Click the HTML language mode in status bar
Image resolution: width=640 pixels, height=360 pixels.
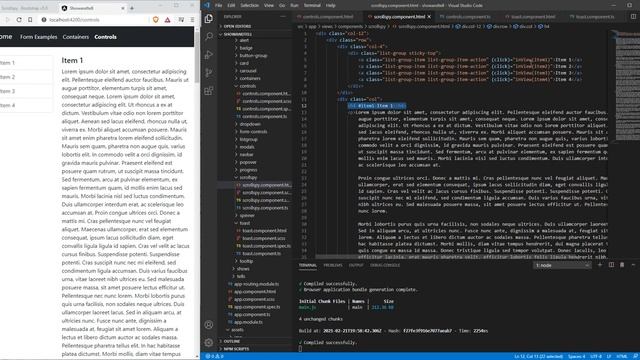point(622,356)
